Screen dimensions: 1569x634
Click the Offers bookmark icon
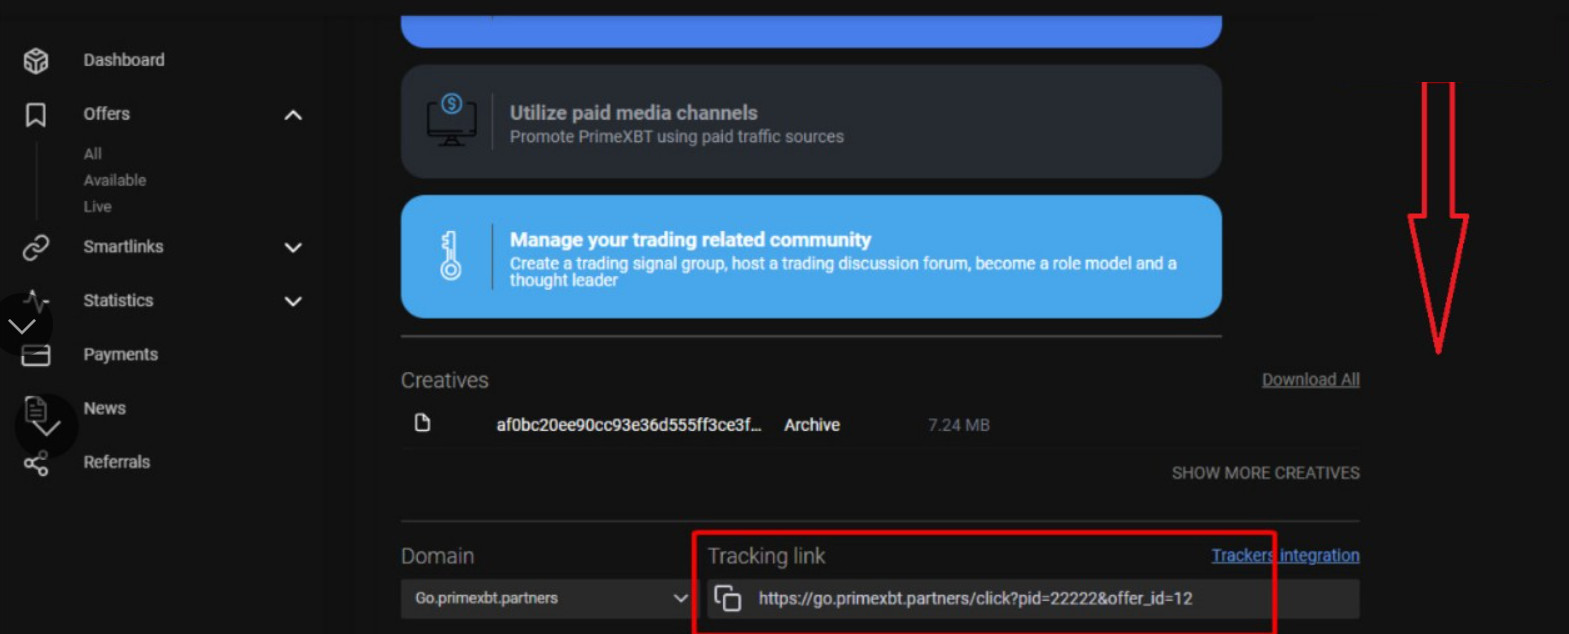tap(36, 115)
